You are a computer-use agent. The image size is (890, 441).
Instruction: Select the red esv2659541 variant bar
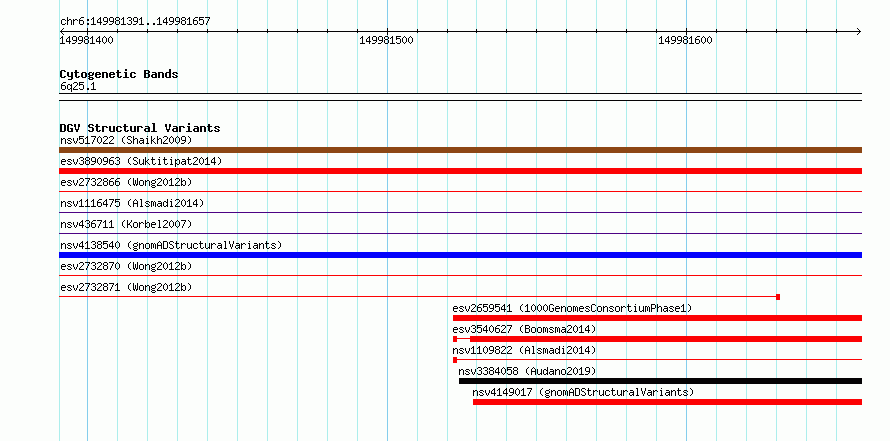pos(657,318)
